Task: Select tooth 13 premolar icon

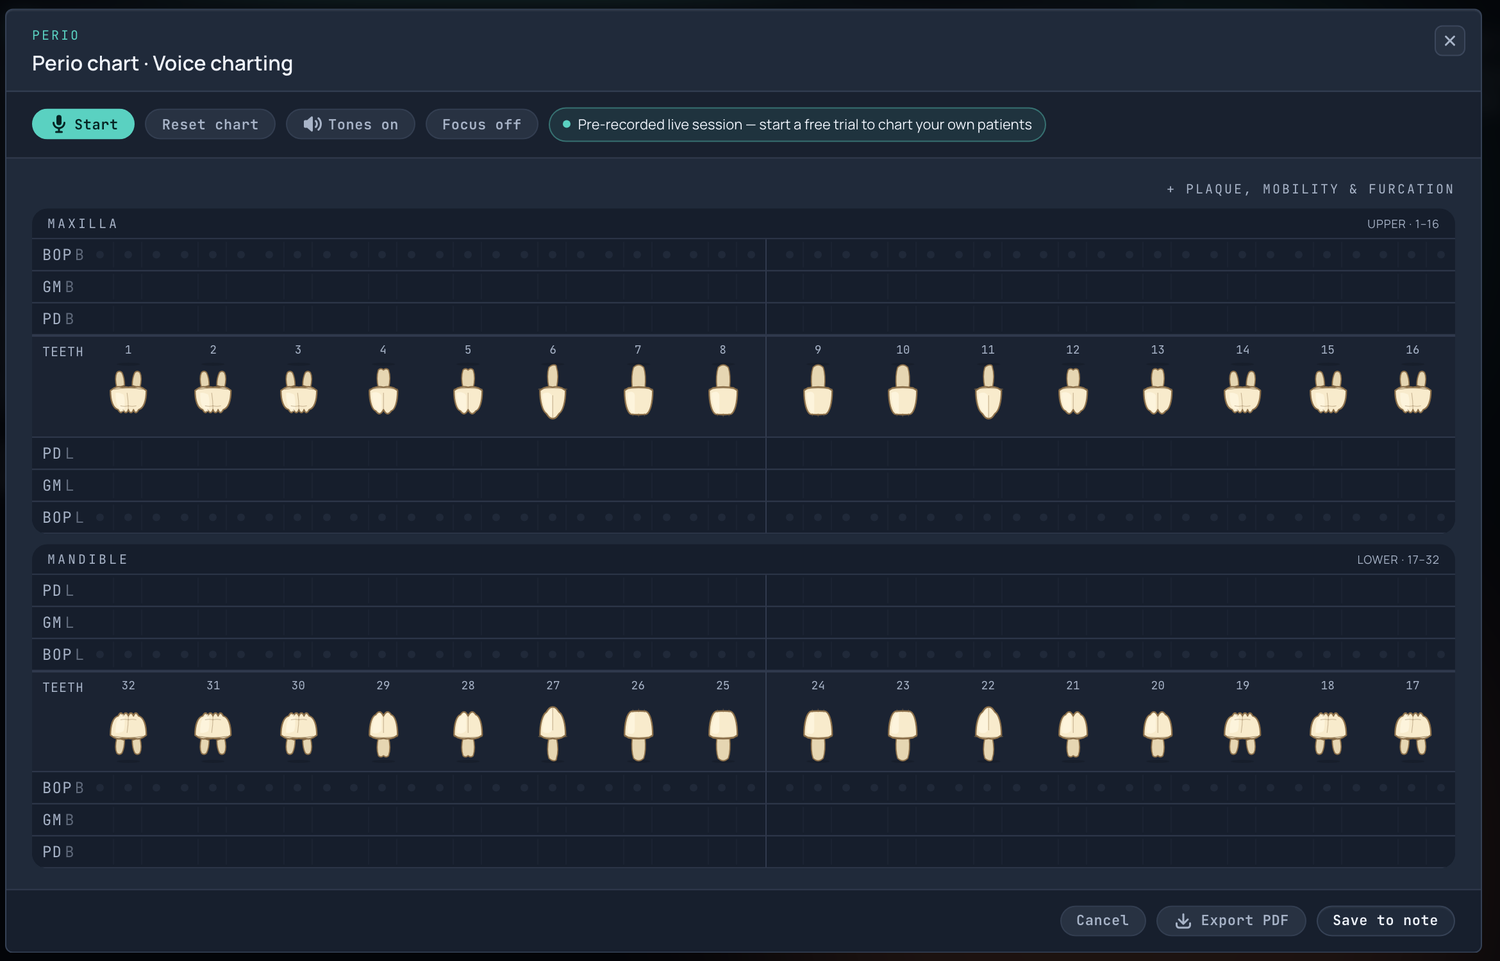Action: 1158,391
